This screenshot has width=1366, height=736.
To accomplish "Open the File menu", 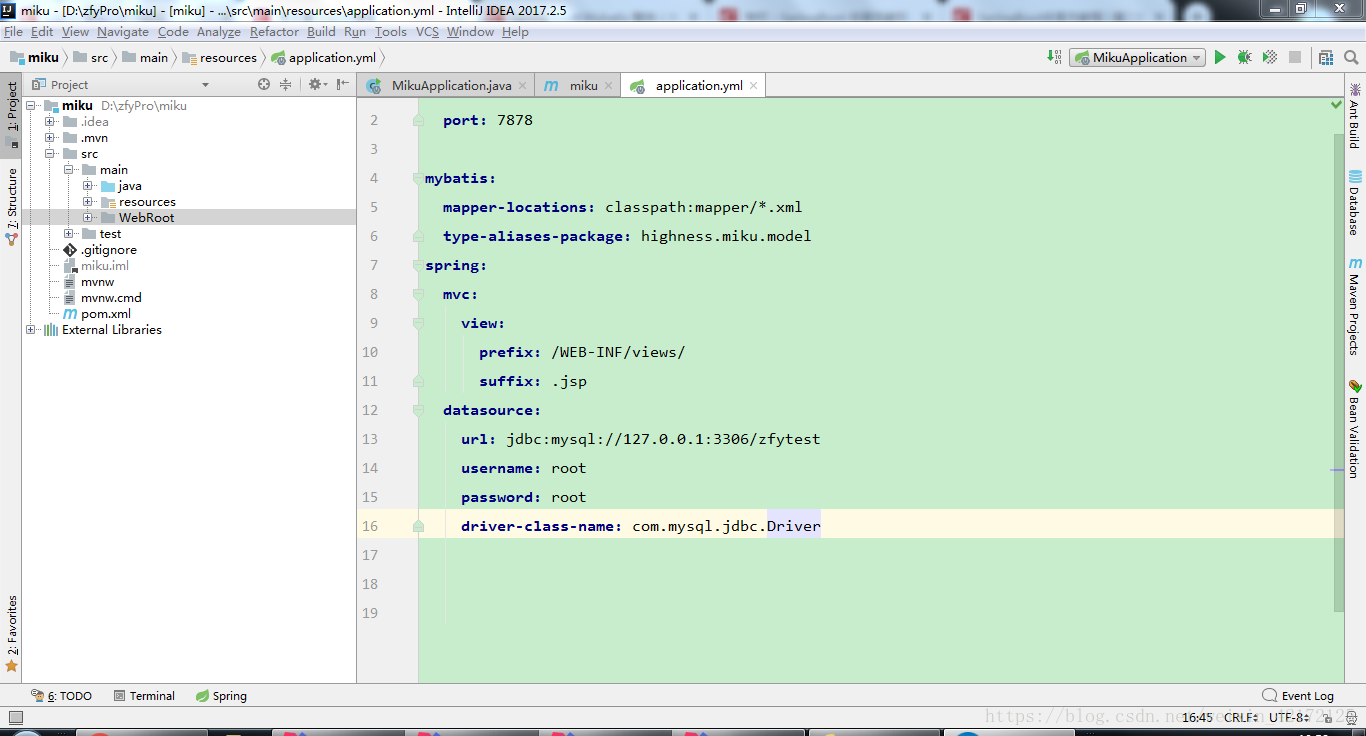I will [x=13, y=32].
